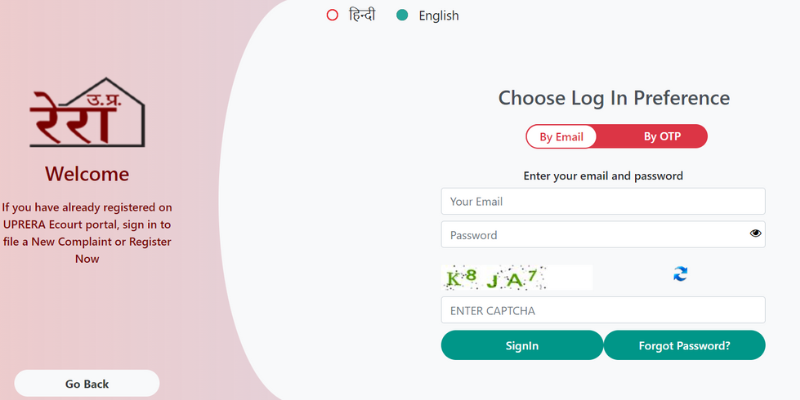Click the UP RERA house logo

pos(87,113)
